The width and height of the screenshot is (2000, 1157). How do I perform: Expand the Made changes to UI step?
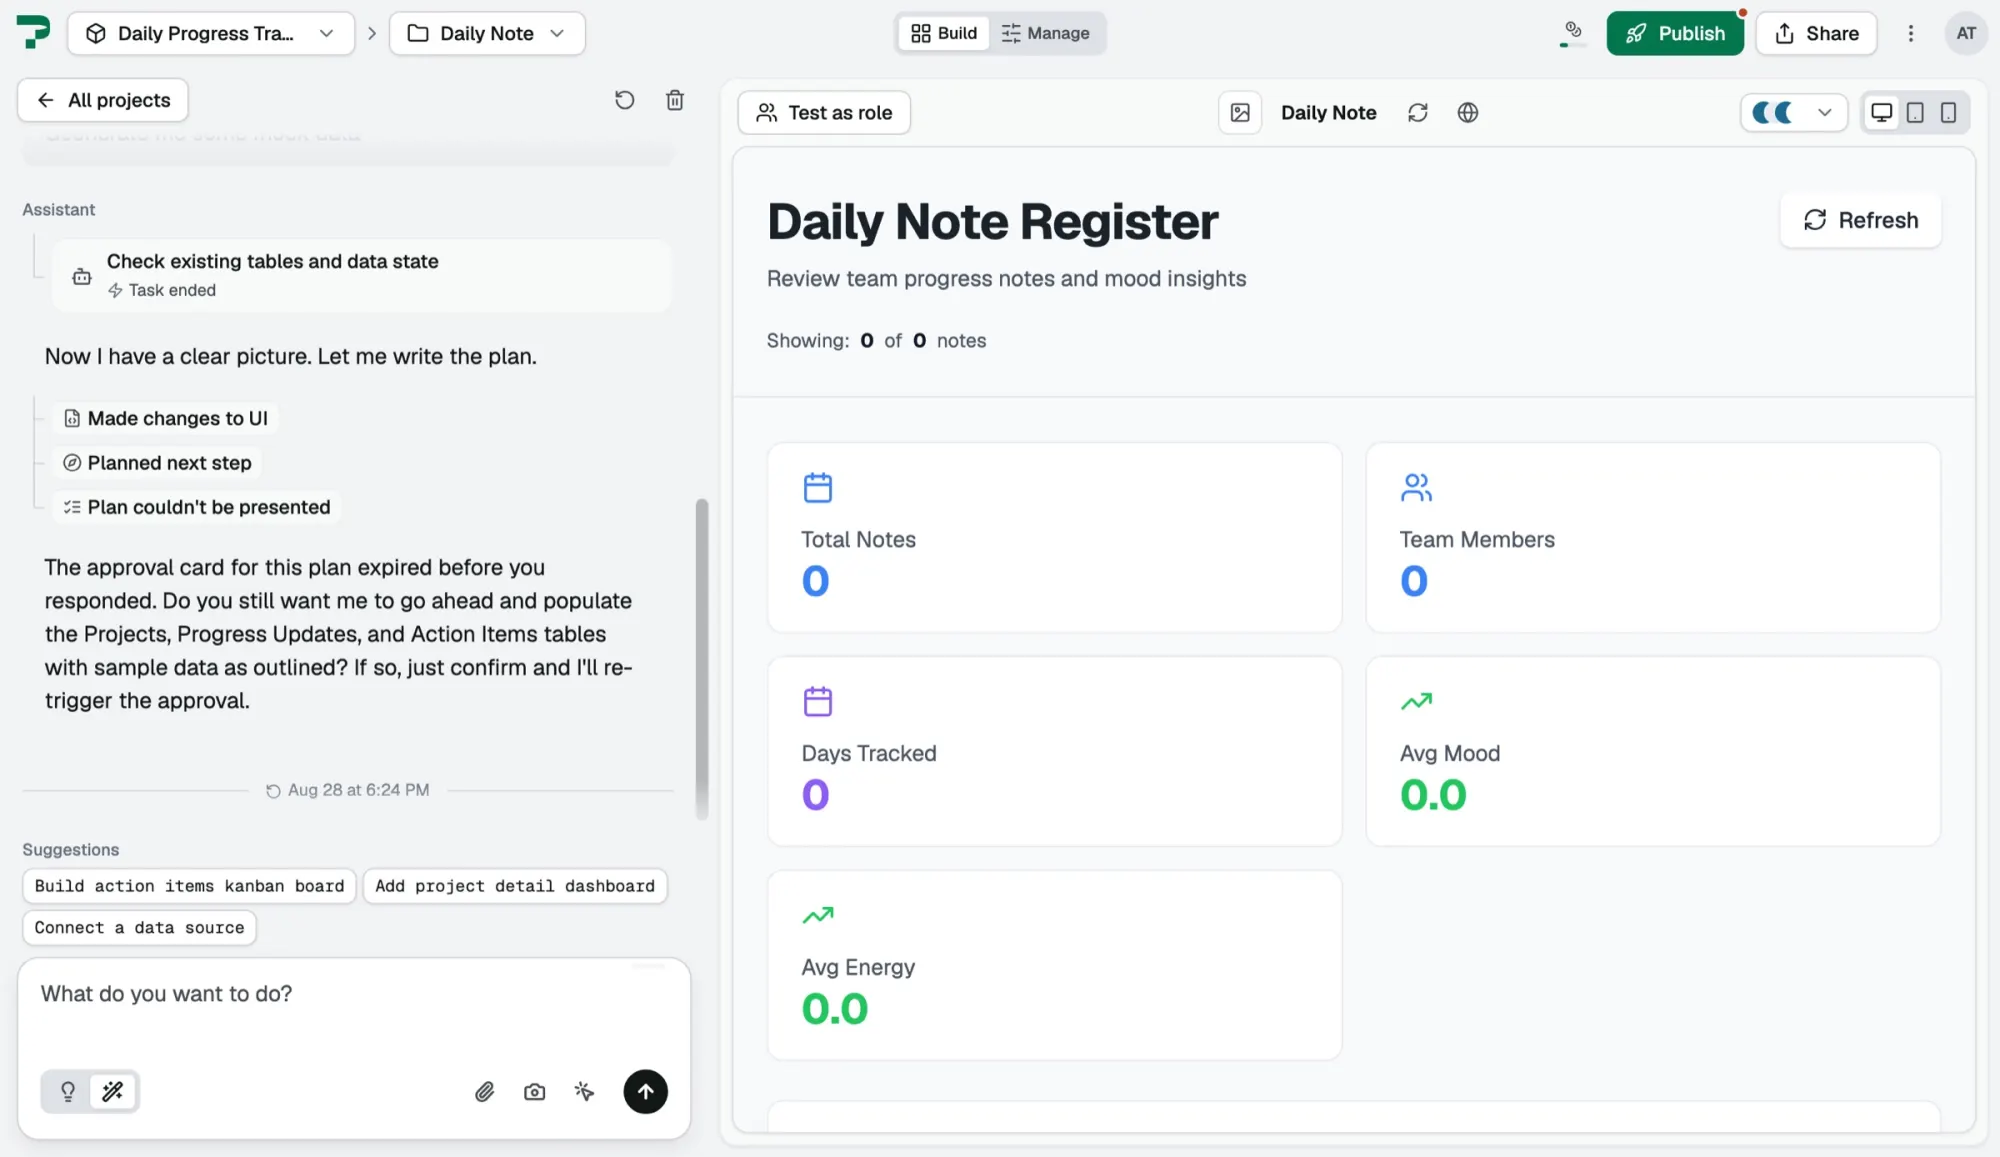click(166, 418)
